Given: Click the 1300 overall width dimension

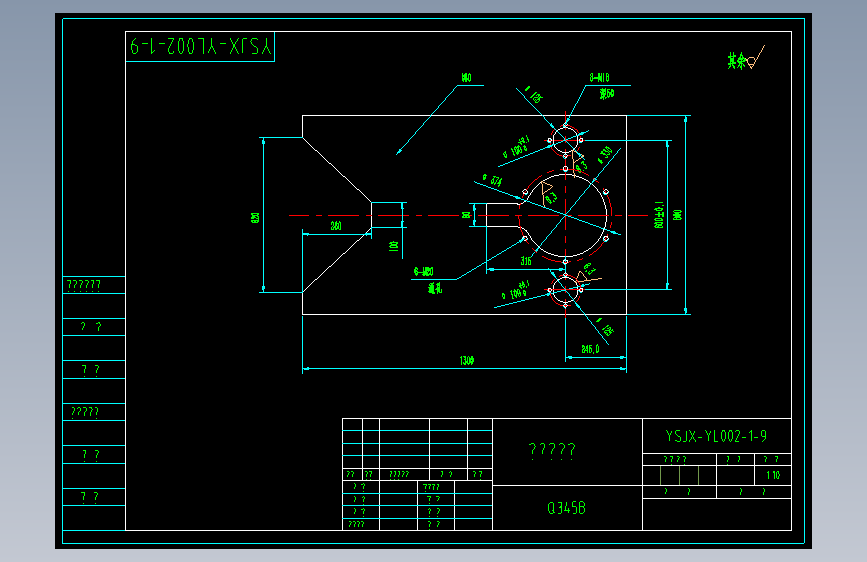Looking at the screenshot, I should (x=467, y=361).
